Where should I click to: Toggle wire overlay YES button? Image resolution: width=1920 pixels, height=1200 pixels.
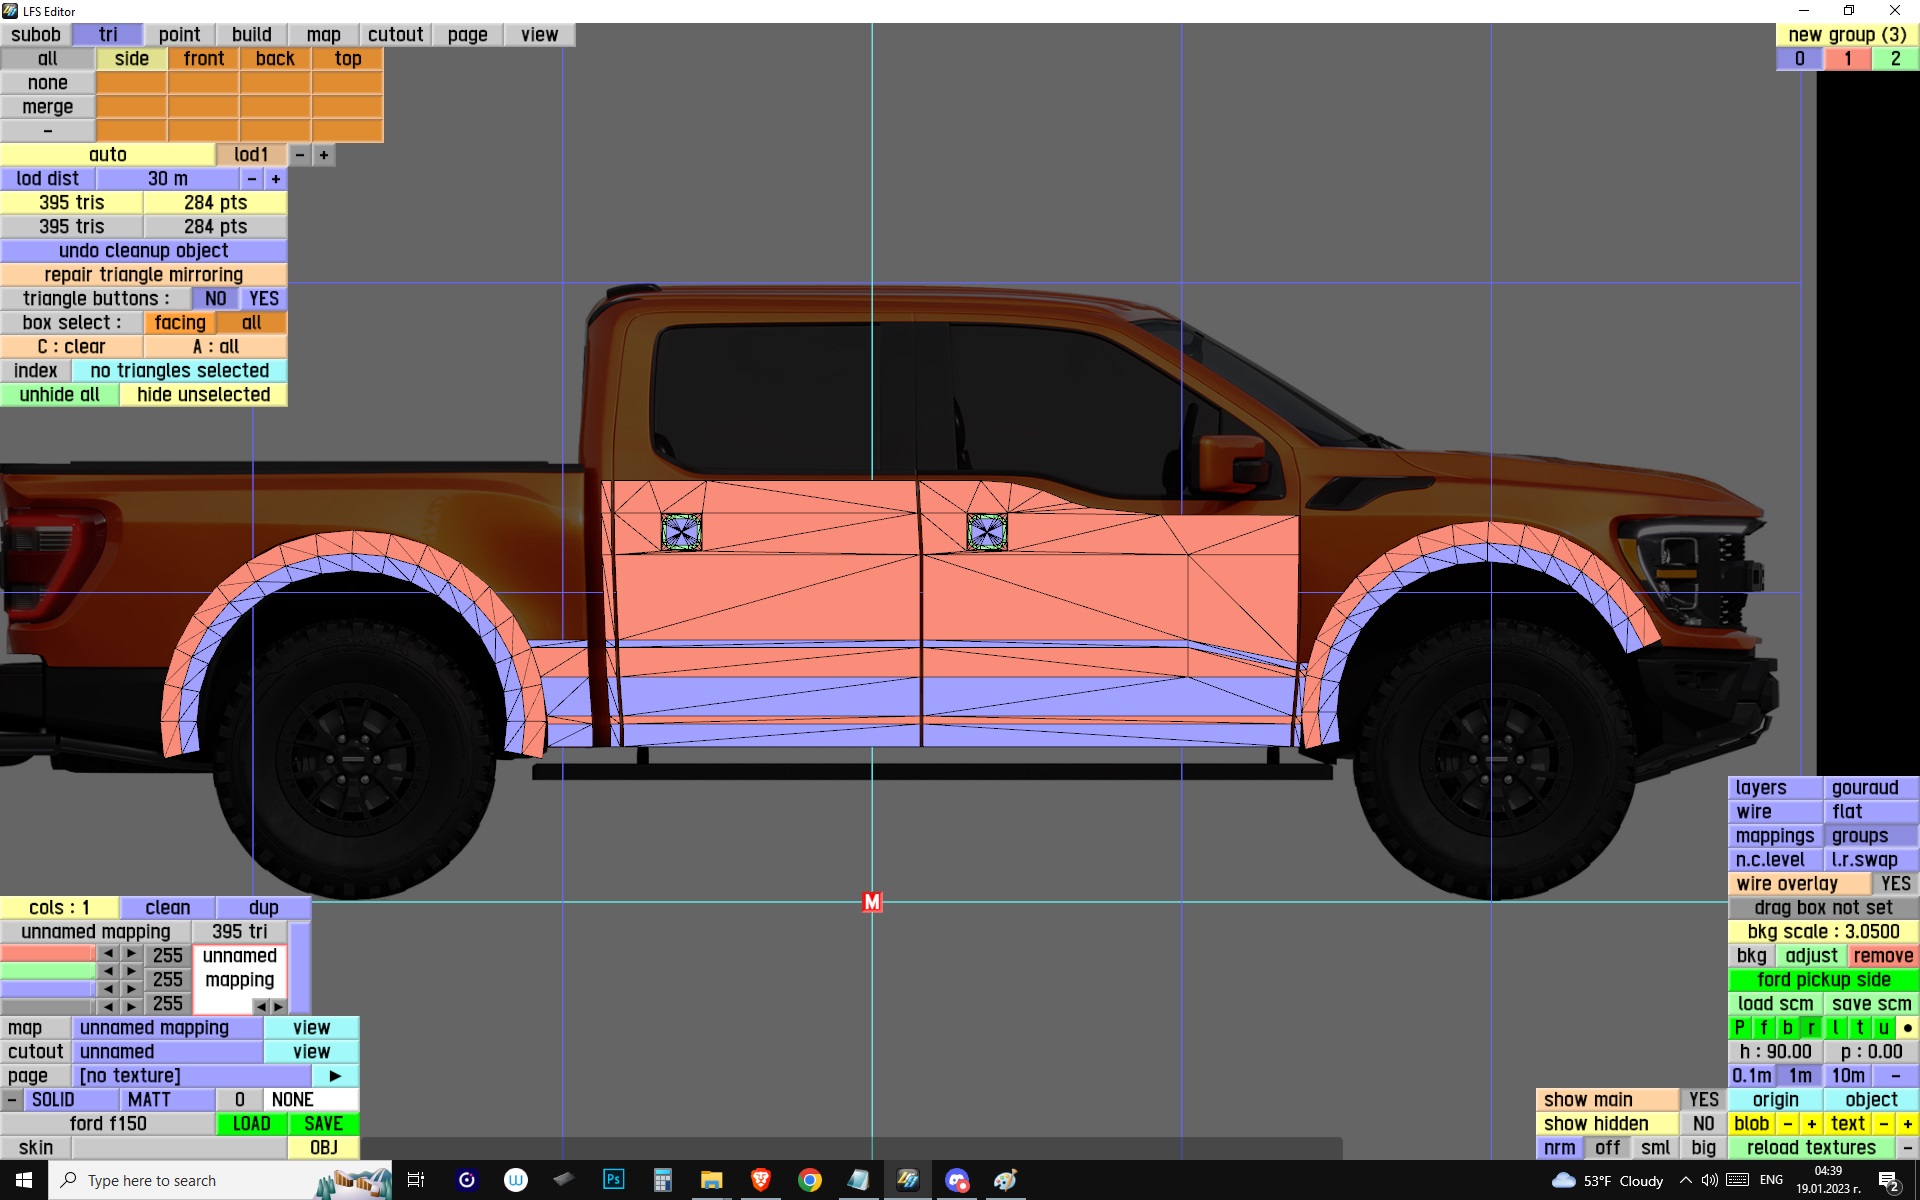(1895, 884)
